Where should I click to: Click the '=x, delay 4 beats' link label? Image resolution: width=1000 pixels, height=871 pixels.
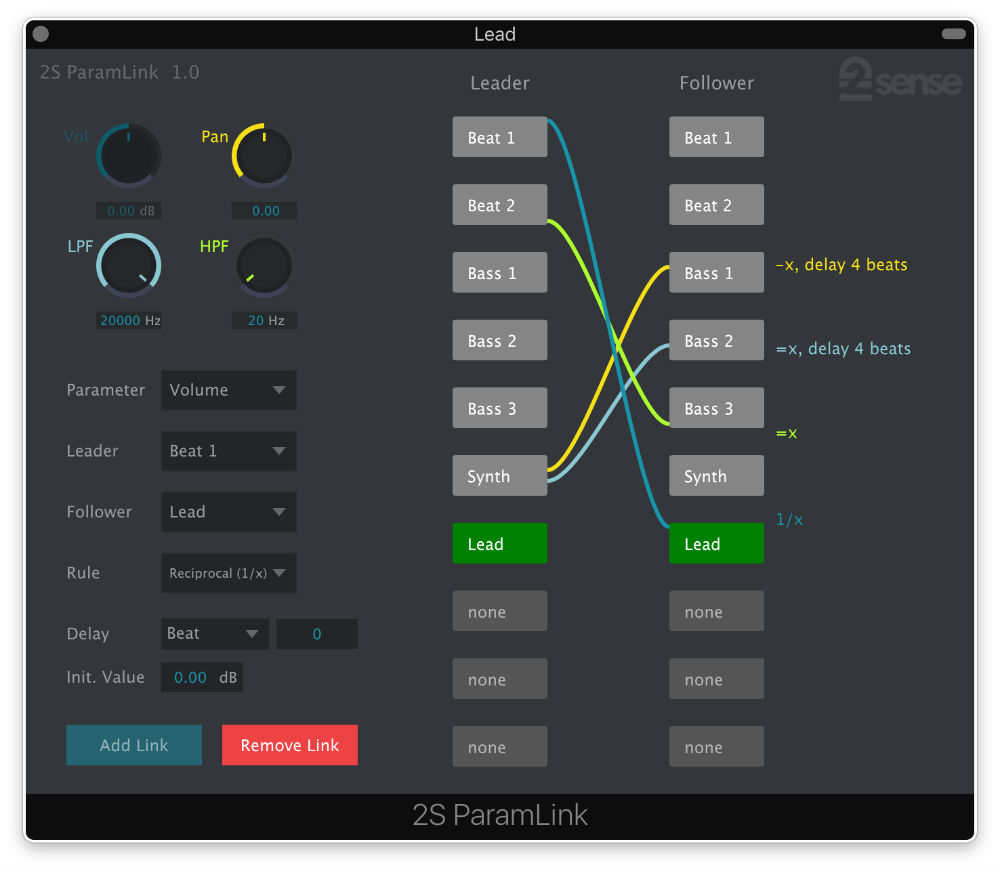pyautogui.click(x=843, y=349)
